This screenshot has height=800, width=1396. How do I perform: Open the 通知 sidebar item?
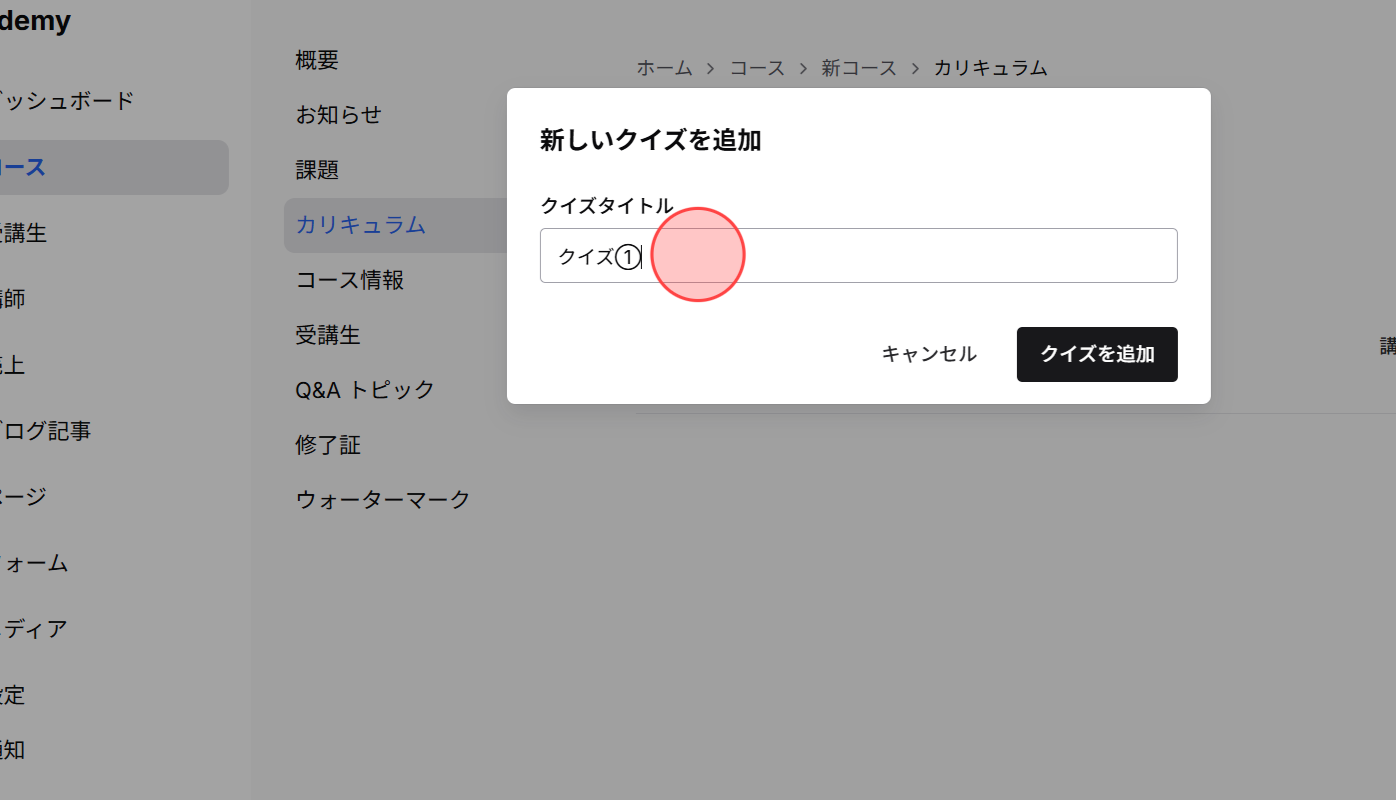tap(18, 750)
